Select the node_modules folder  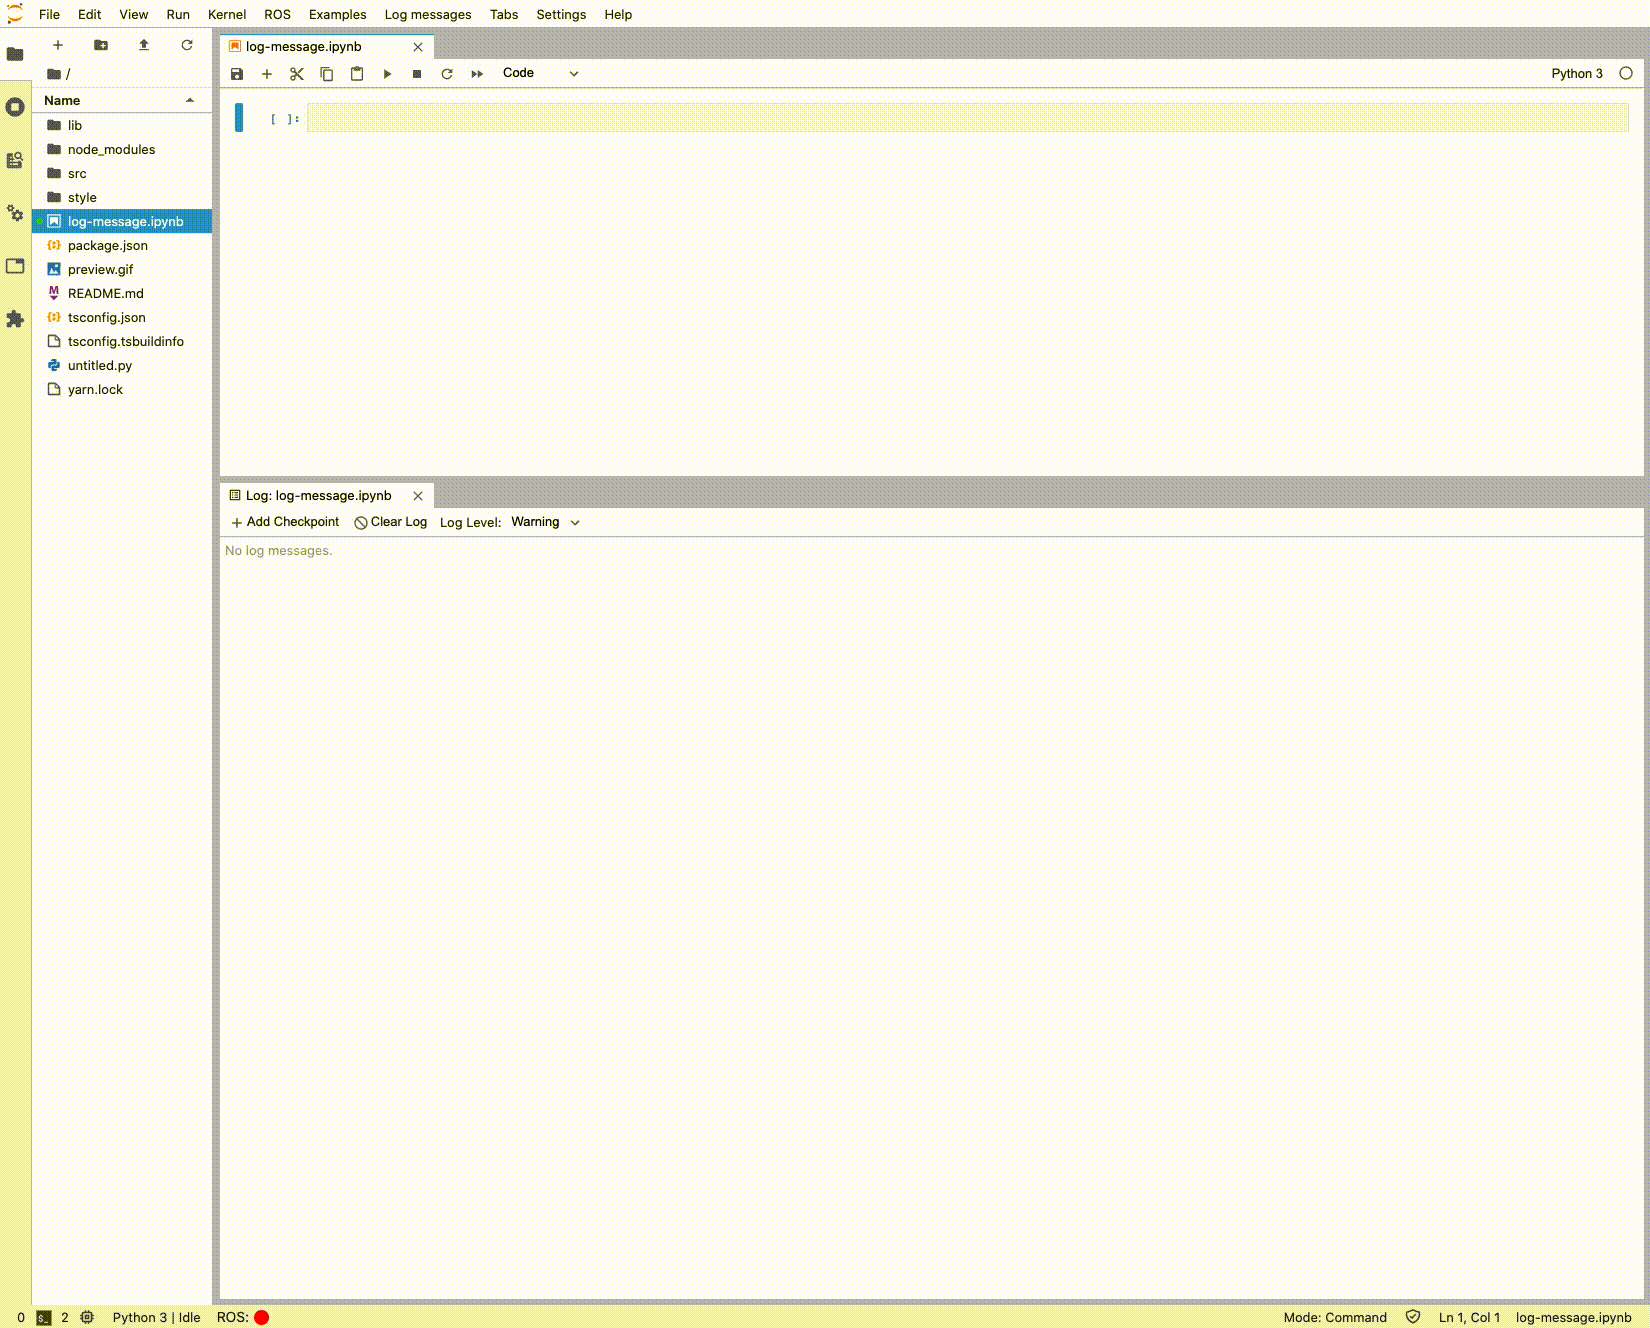click(122, 149)
